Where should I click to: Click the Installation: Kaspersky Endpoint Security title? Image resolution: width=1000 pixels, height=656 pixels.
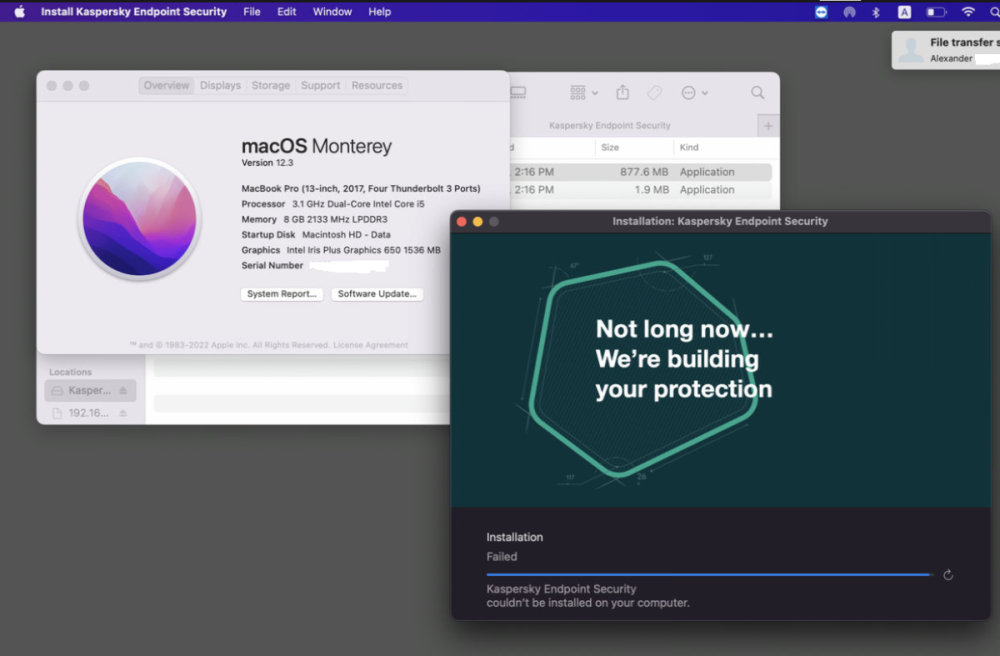(720, 221)
